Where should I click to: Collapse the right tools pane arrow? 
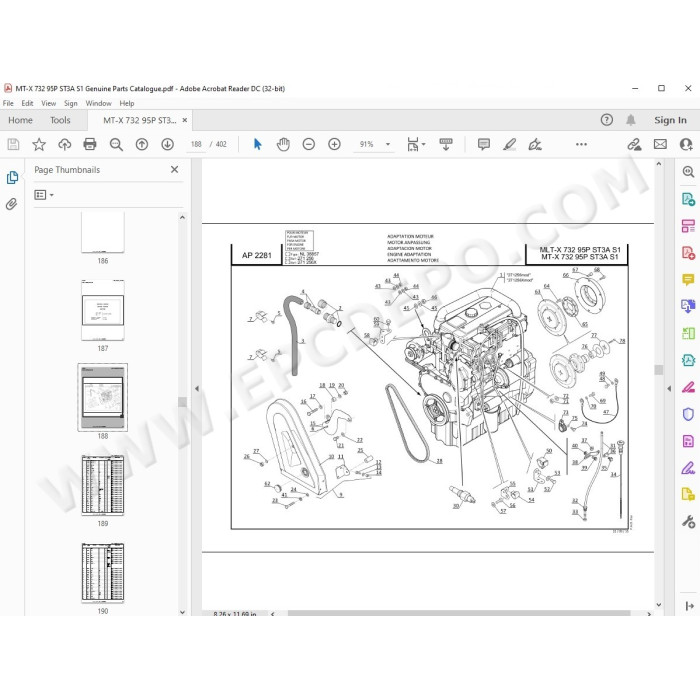coord(669,389)
